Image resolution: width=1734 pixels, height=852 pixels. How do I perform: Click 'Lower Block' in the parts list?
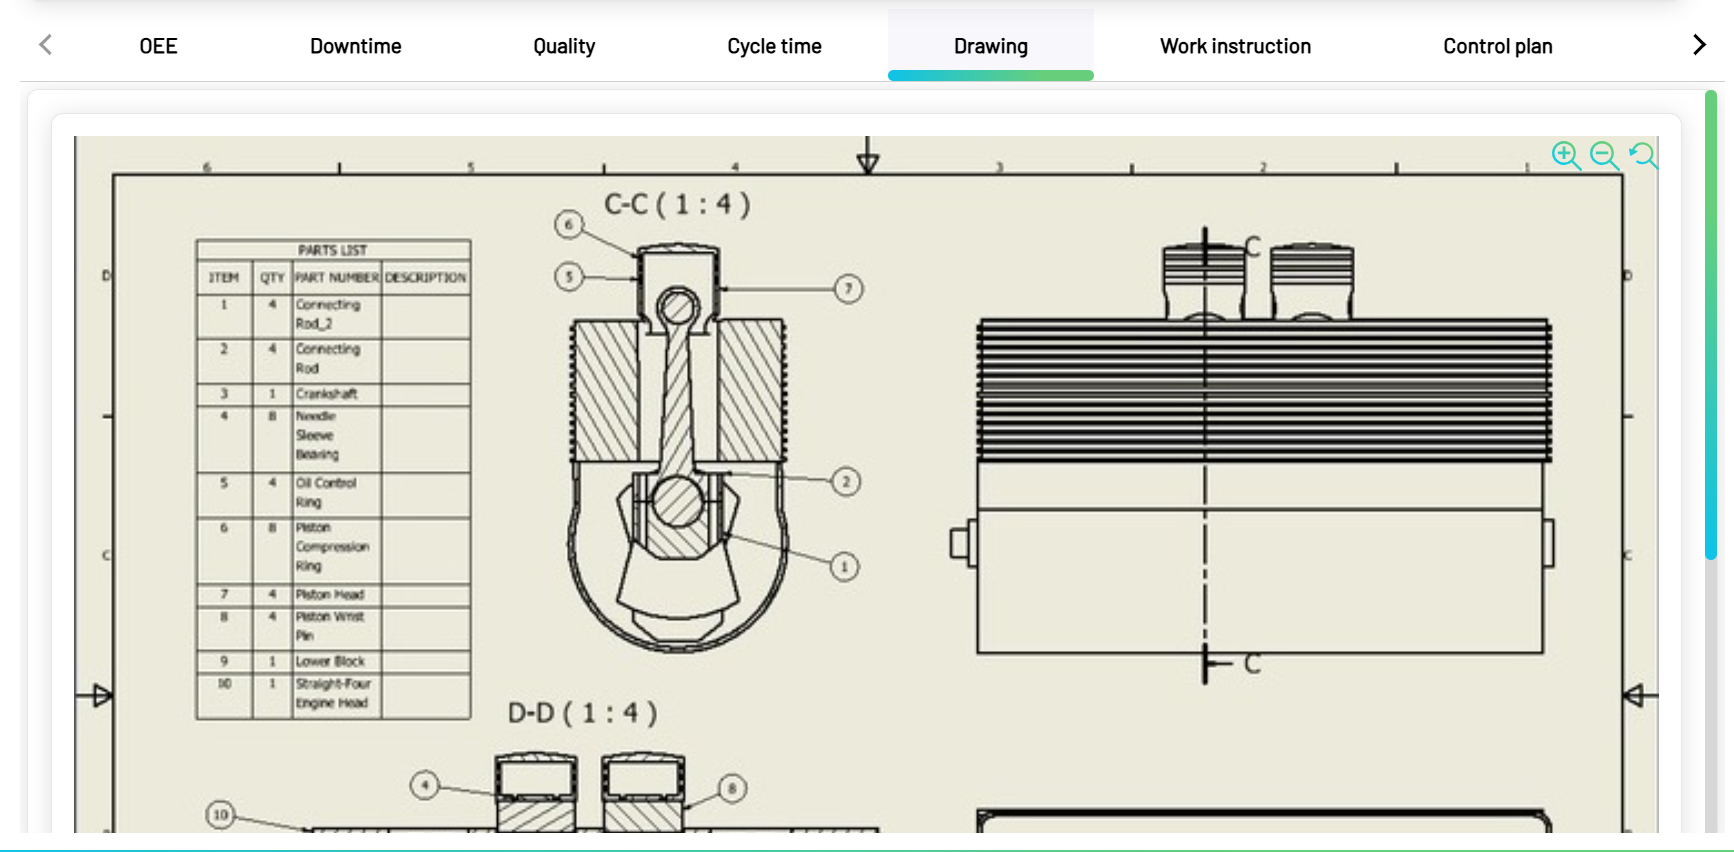tap(330, 661)
